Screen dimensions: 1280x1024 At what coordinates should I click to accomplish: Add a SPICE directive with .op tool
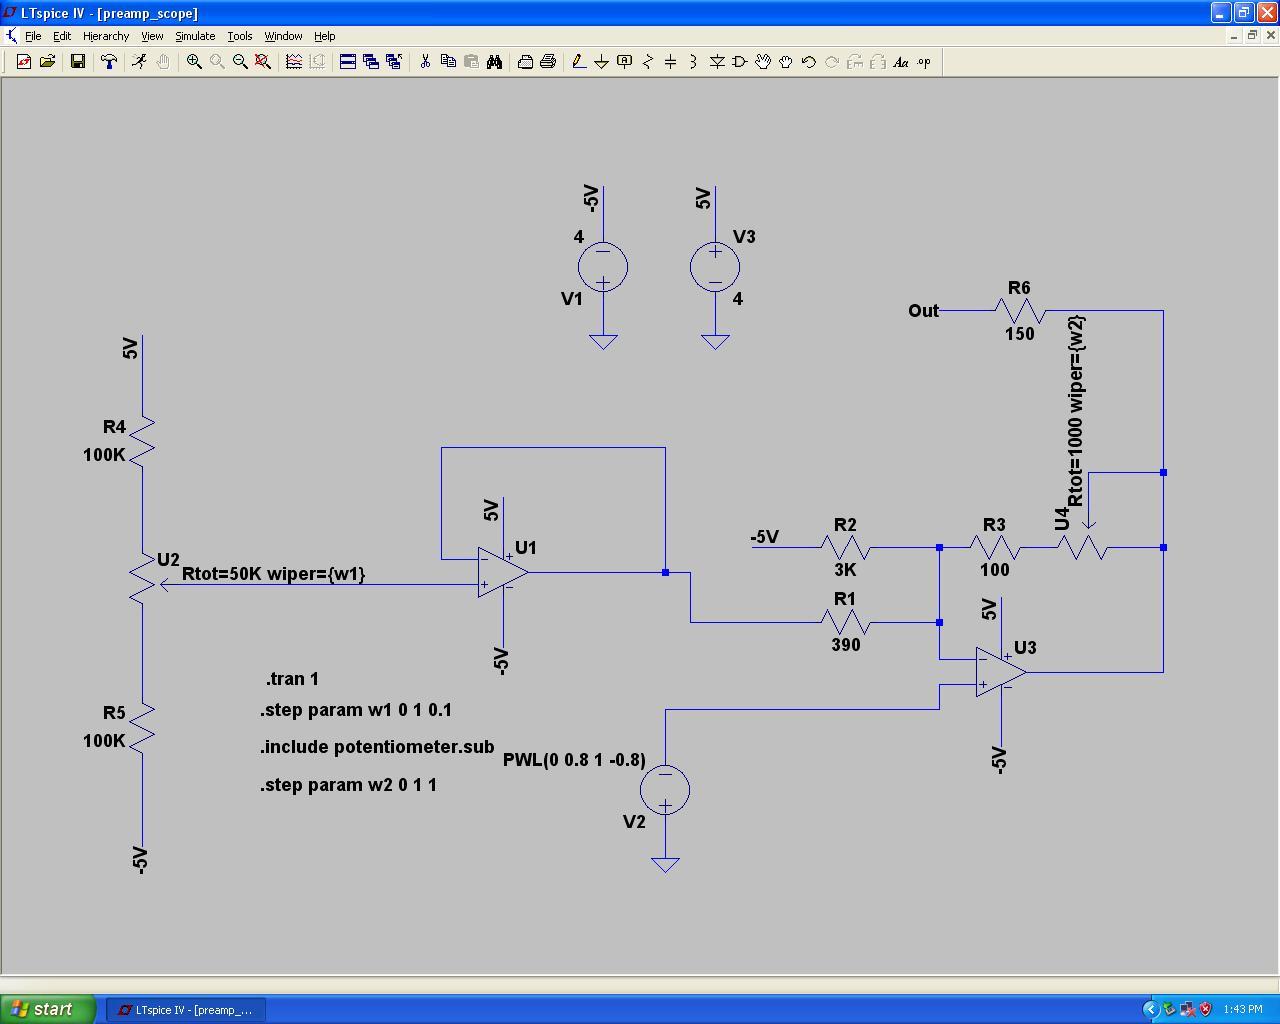[922, 61]
